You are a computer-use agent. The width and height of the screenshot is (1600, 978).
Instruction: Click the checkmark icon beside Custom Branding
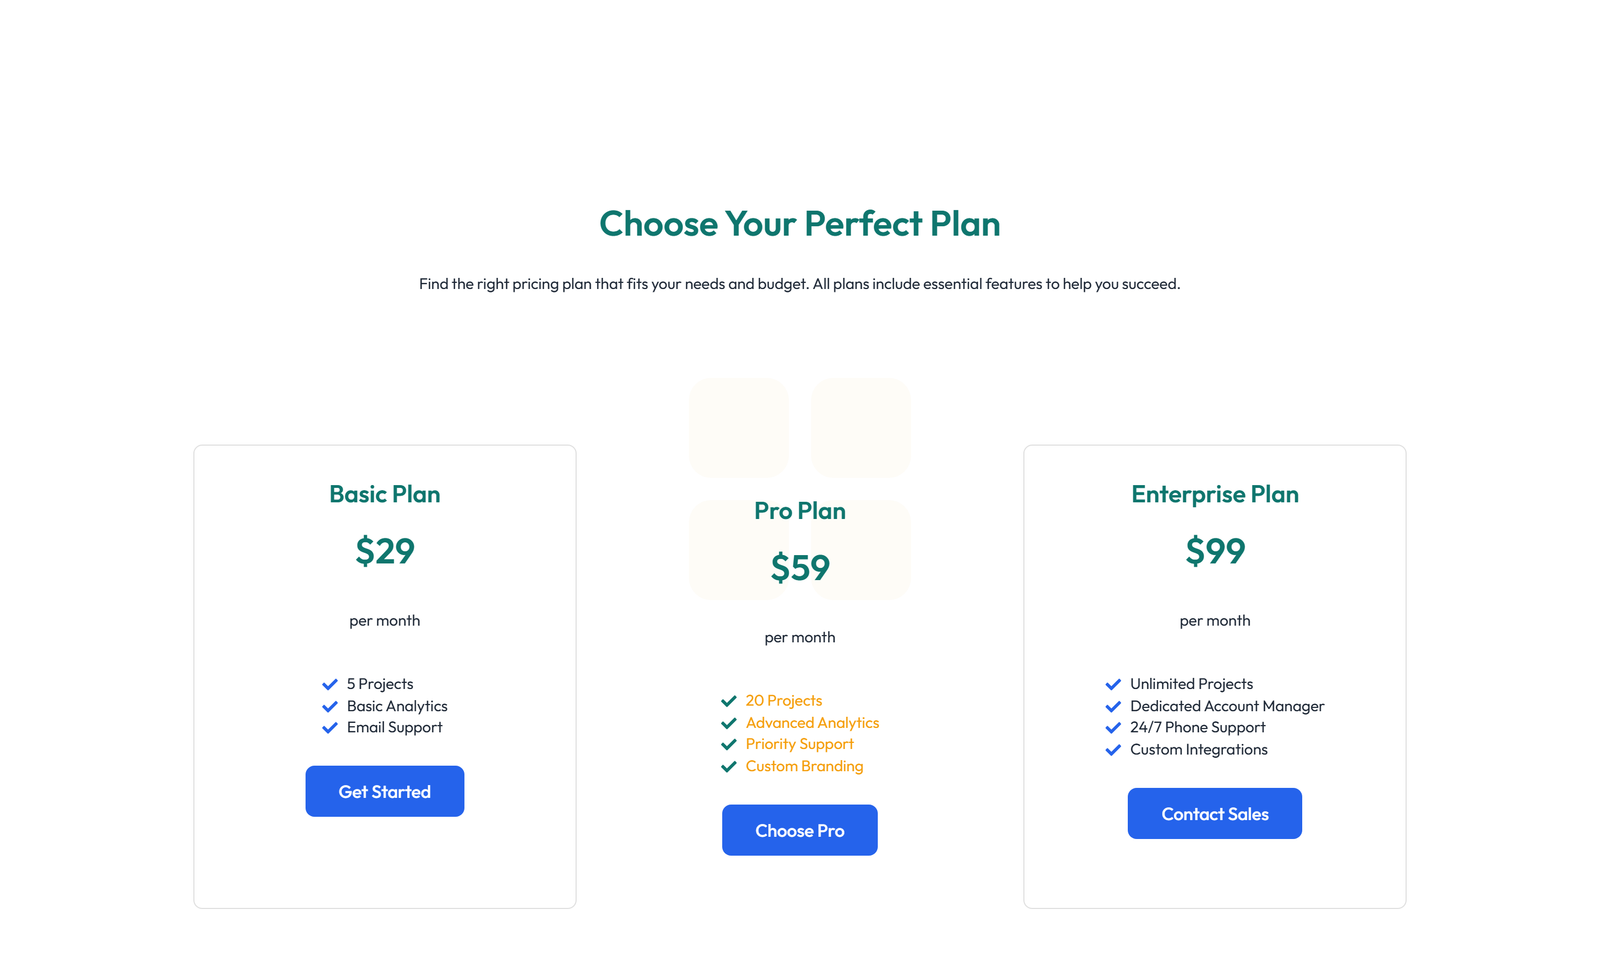[x=729, y=766]
